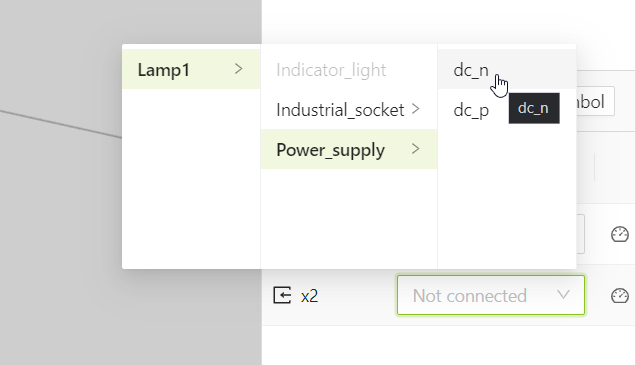
Task: Select Lamp1 in the cascading menu
Action: pyautogui.click(x=191, y=69)
